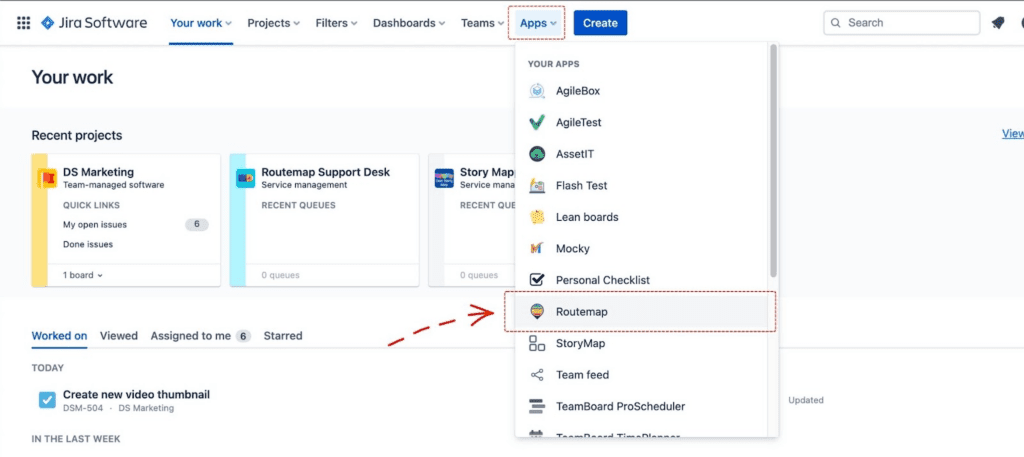Toggle the Apps dropdown menu
The width and height of the screenshot is (1024, 457).
(538, 23)
